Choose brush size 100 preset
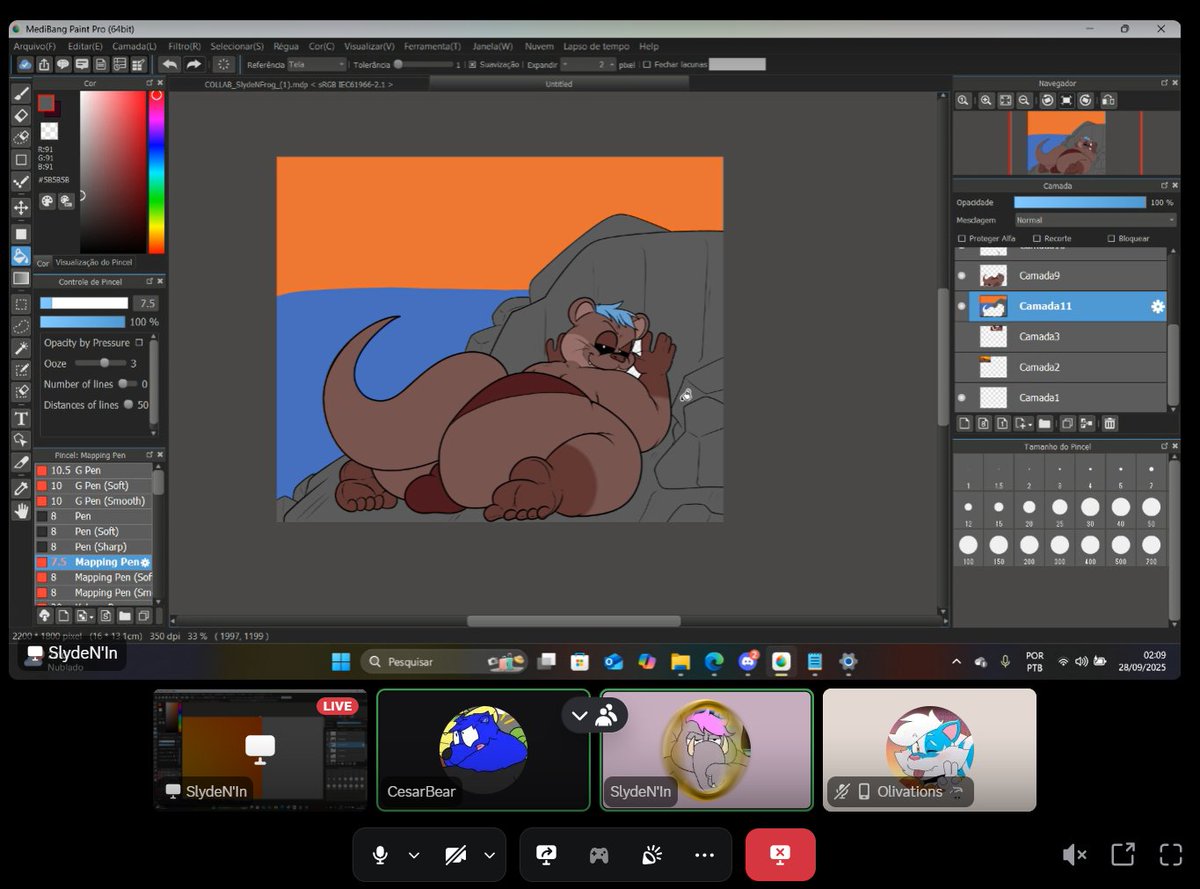 pyautogui.click(x=968, y=547)
